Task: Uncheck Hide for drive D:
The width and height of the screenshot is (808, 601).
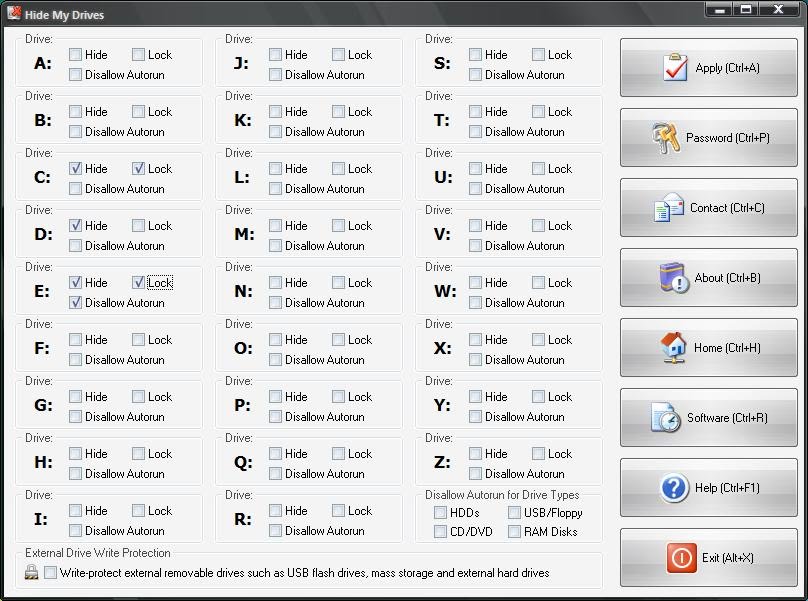Action: coord(75,226)
